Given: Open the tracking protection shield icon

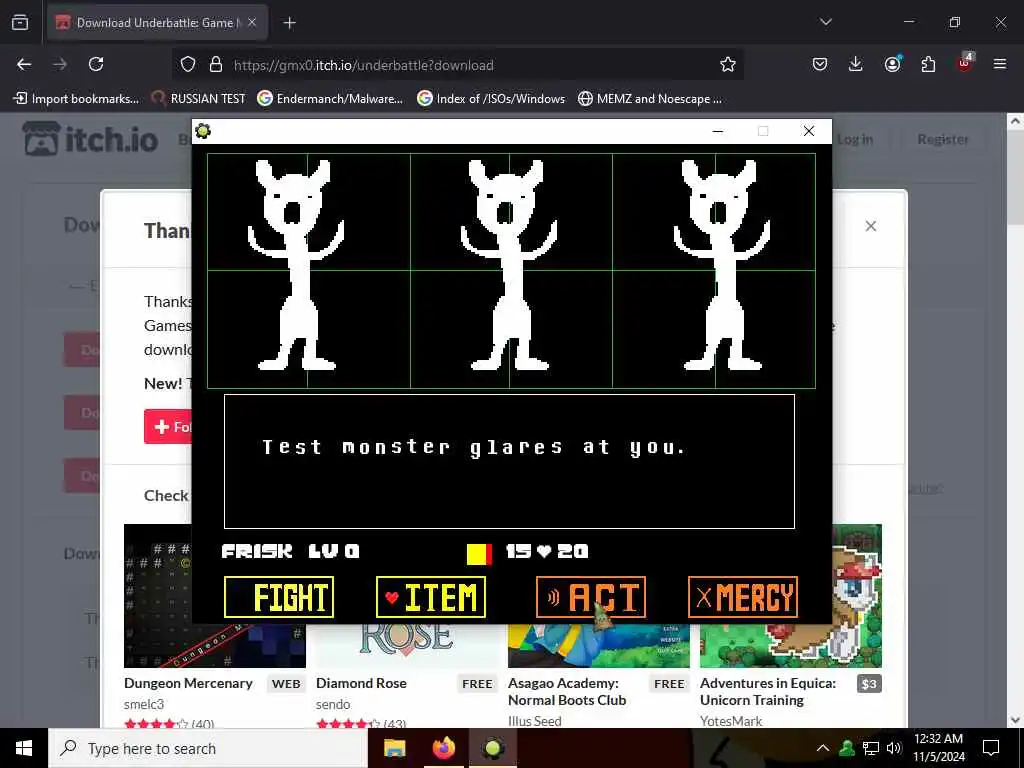Looking at the screenshot, I should point(188,64).
